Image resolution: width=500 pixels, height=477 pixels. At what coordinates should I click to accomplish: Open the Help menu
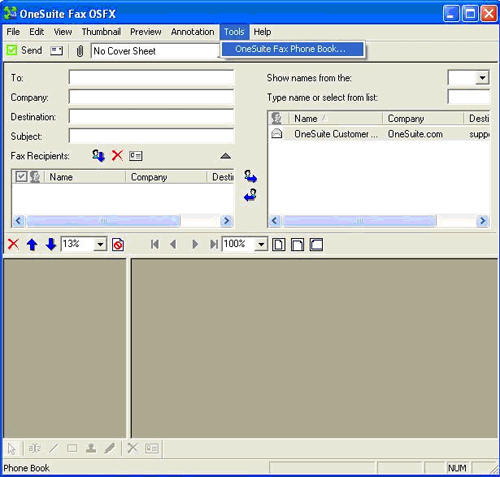coord(262,32)
